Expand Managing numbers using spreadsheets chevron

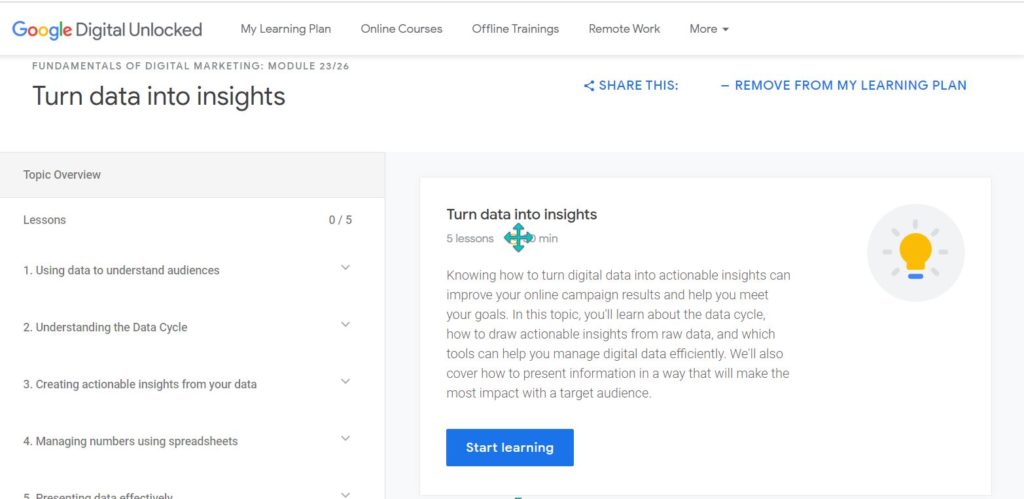coord(345,438)
